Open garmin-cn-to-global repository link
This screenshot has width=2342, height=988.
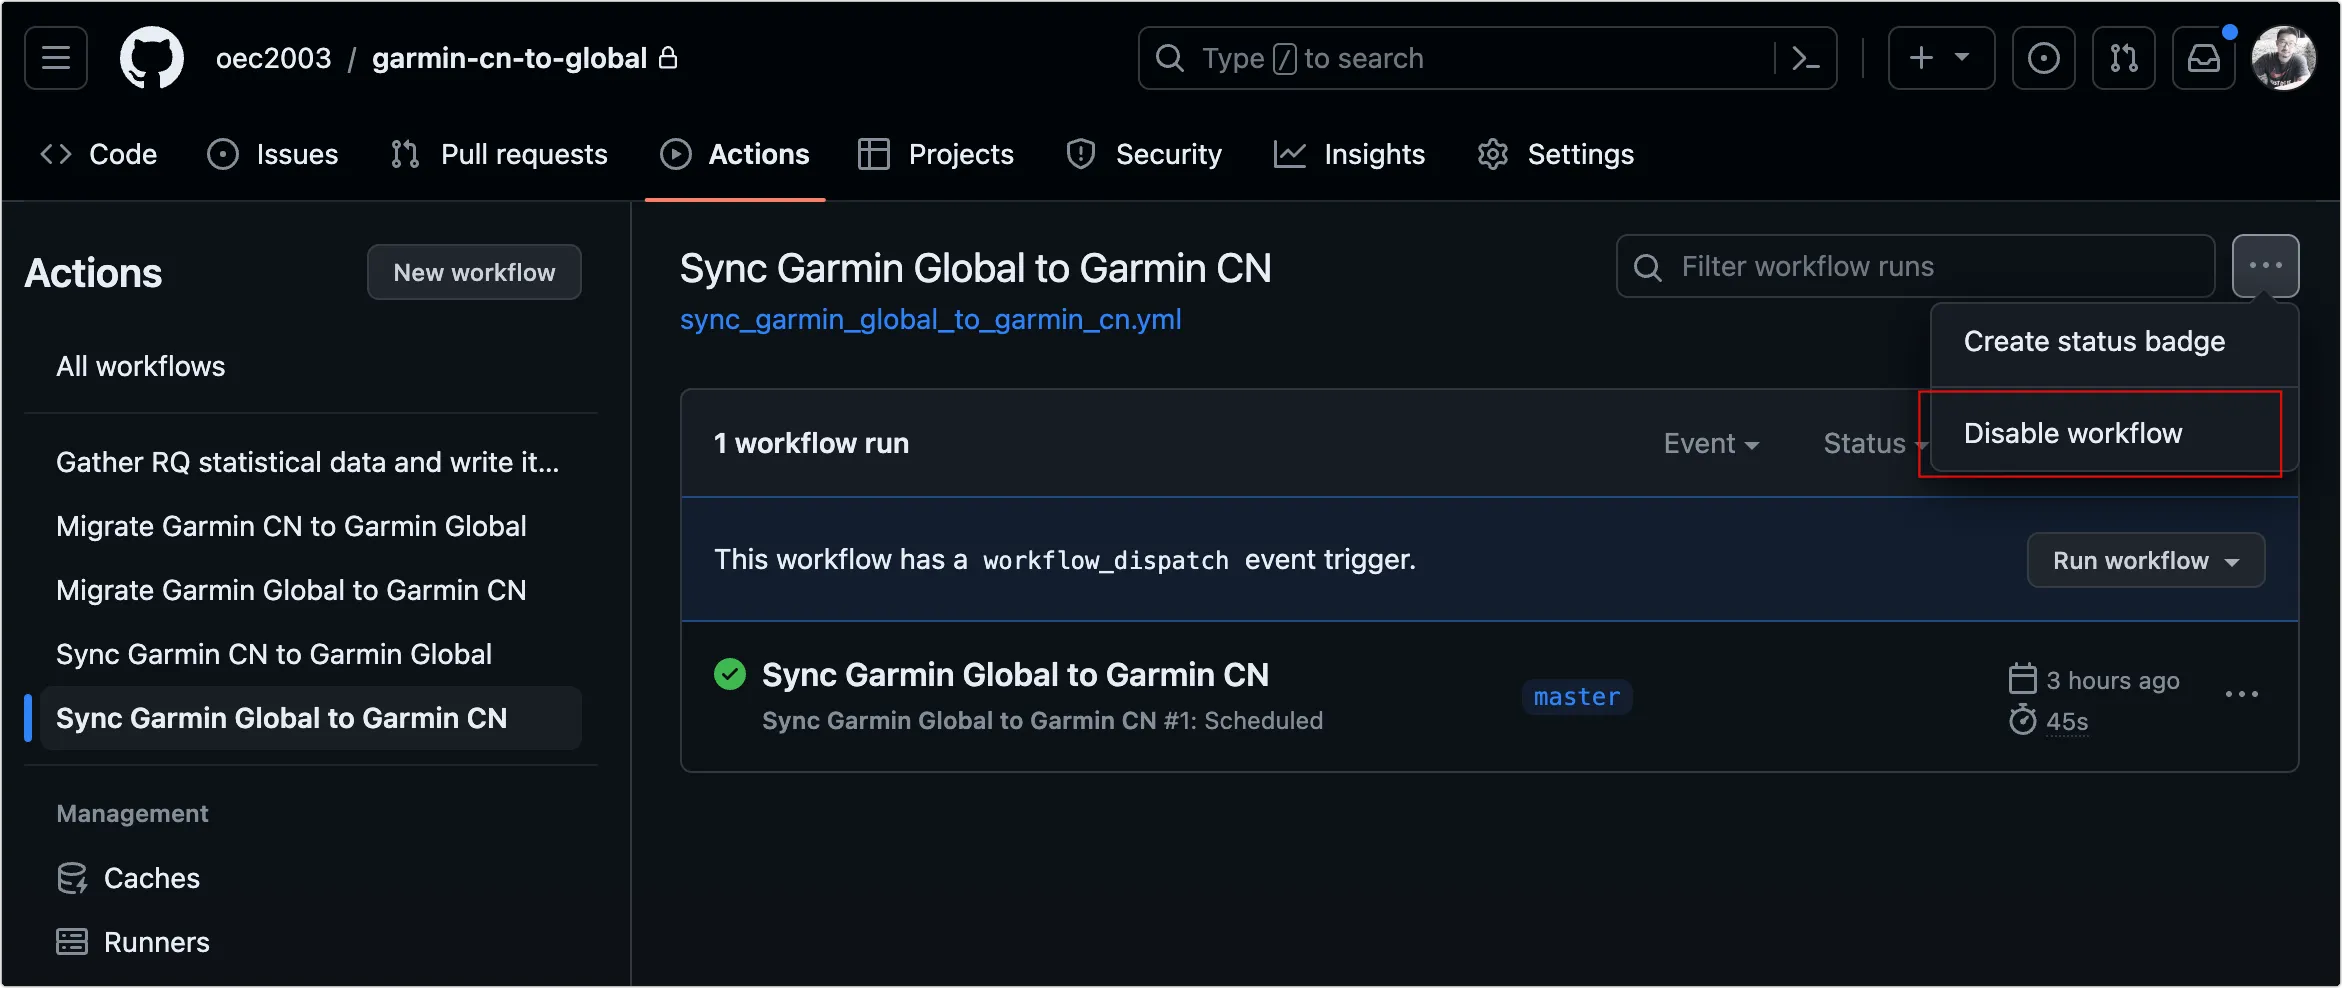coord(509,58)
